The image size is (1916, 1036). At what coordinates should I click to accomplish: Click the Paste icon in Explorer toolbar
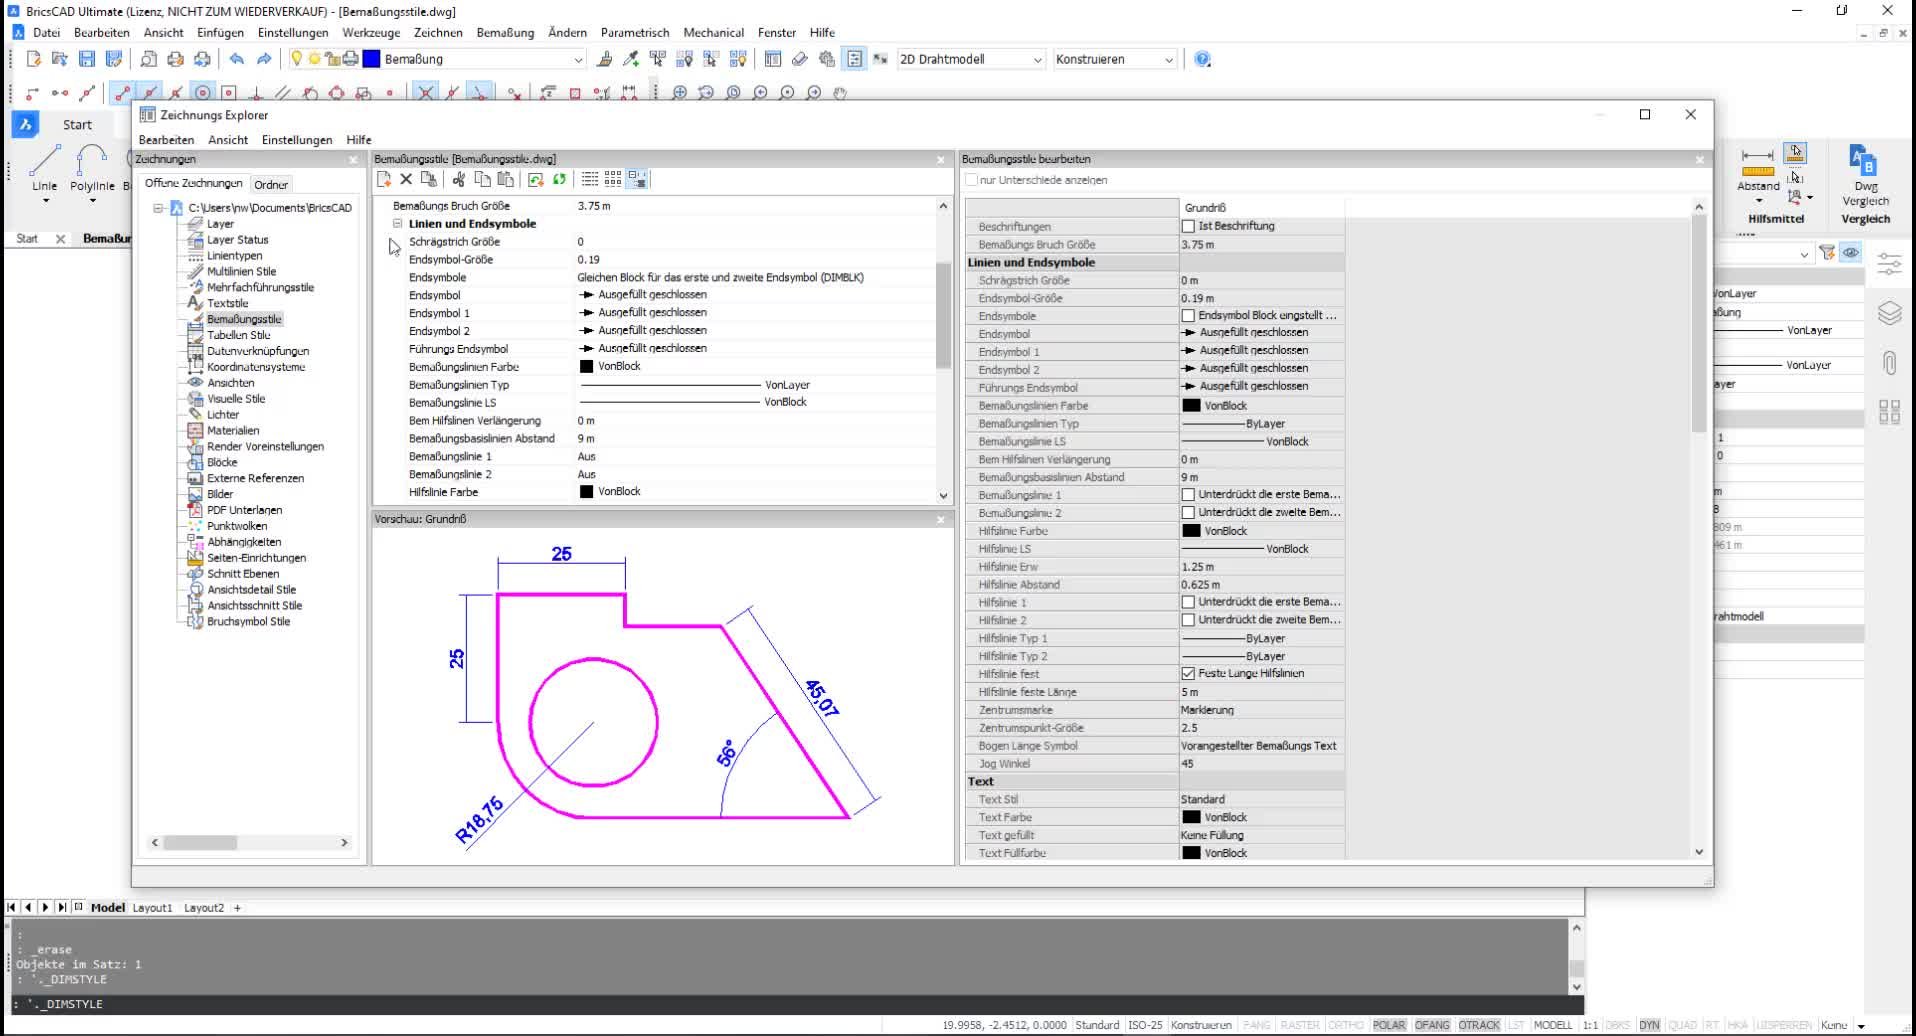pyautogui.click(x=505, y=179)
